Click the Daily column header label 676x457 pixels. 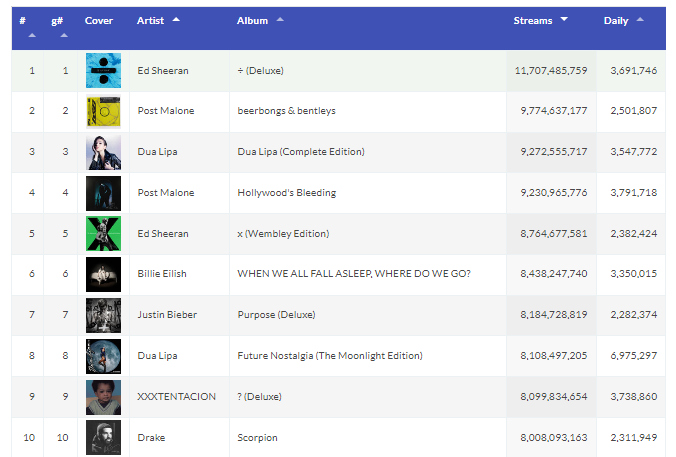pyautogui.click(x=616, y=21)
